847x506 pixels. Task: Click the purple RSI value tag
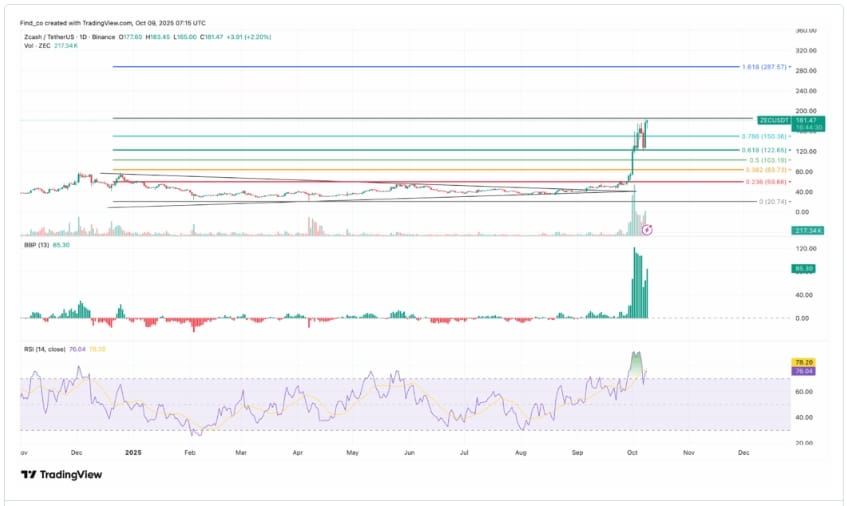tap(803, 371)
